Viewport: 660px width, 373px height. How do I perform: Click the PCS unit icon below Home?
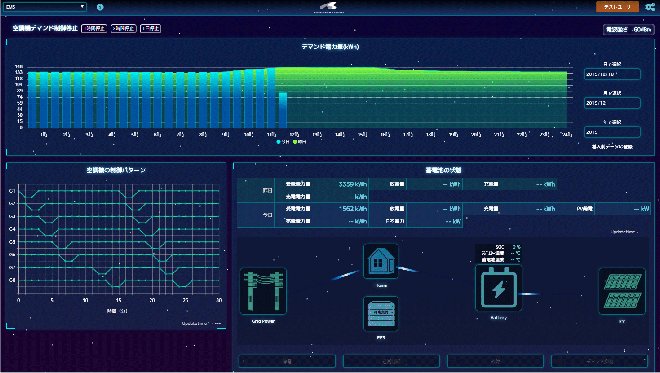(x=381, y=314)
